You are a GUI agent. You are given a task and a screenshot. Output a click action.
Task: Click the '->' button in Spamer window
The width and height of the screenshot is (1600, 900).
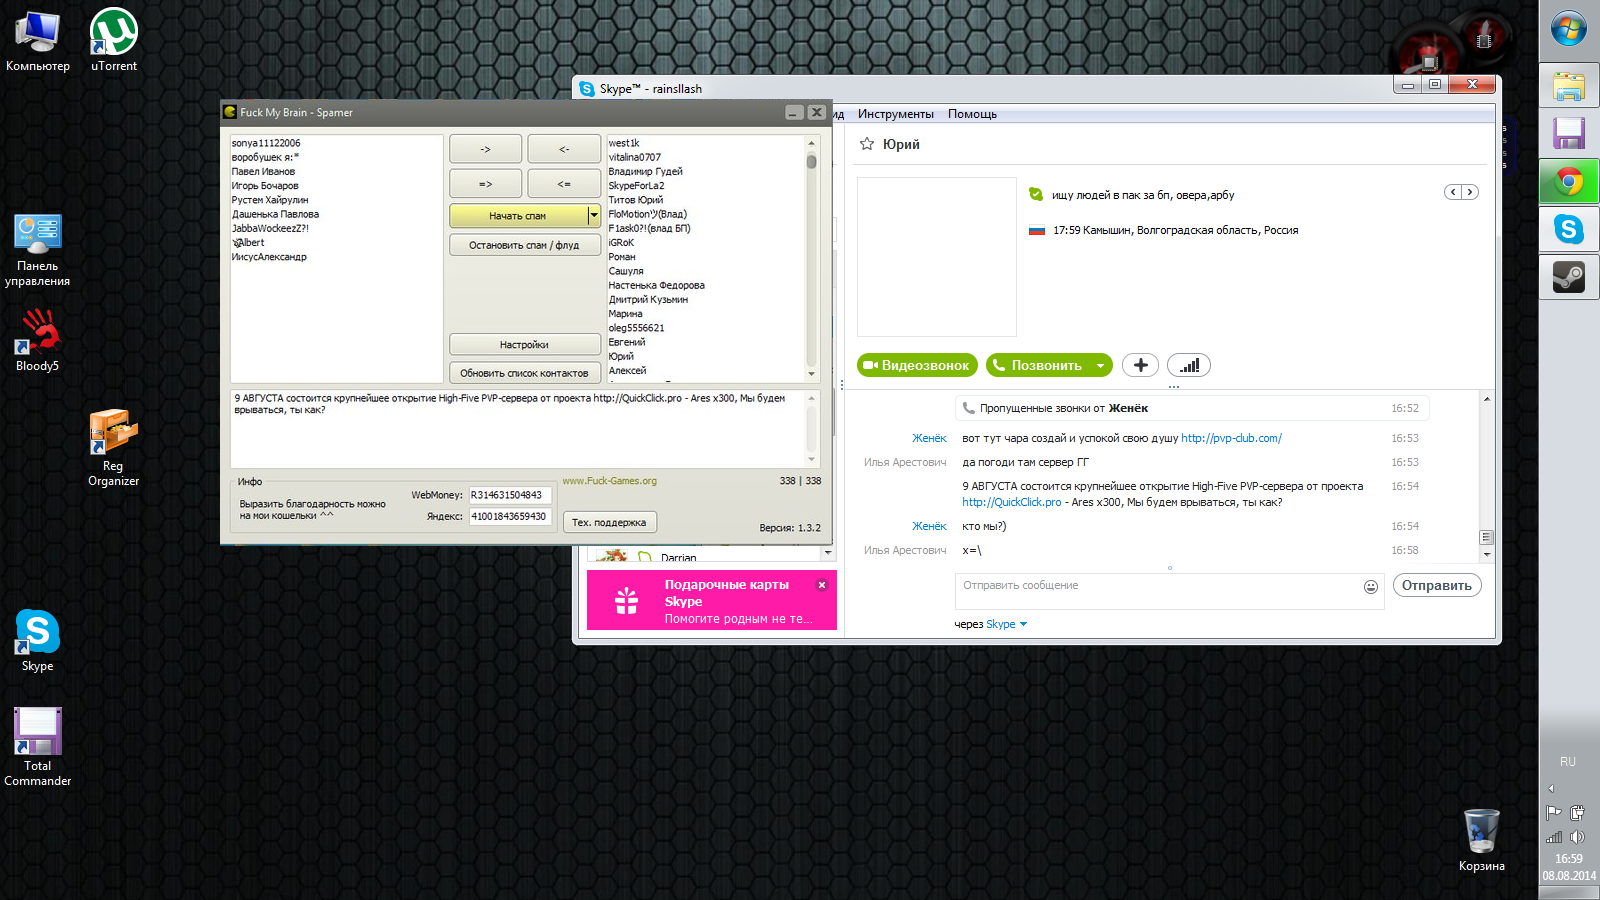(x=485, y=149)
